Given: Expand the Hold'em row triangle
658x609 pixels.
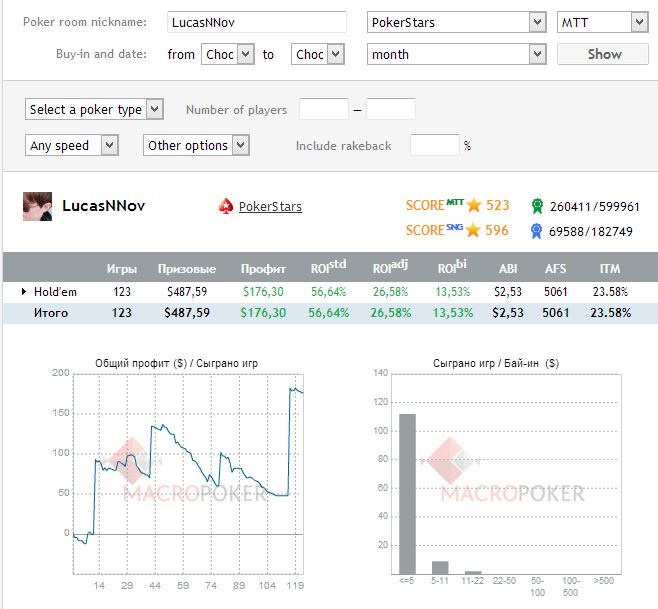Looking at the screenshot, I should tap(24, 291).
